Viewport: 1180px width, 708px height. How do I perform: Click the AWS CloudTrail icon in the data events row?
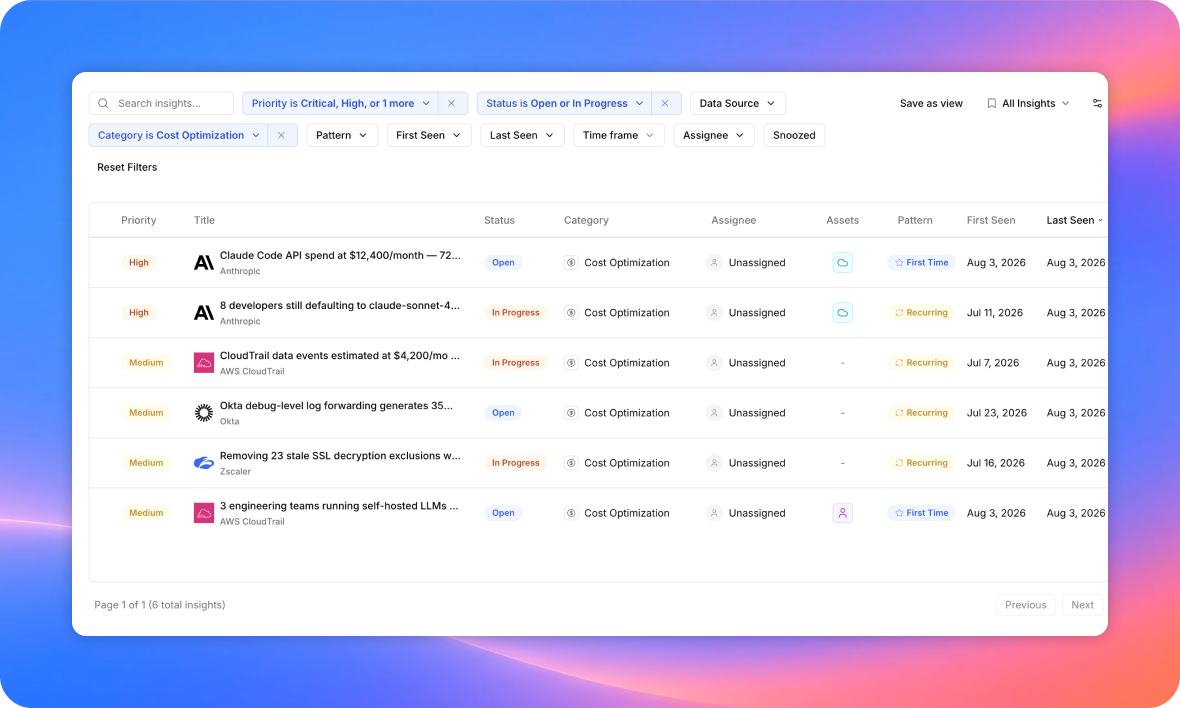tap(204, 363)
